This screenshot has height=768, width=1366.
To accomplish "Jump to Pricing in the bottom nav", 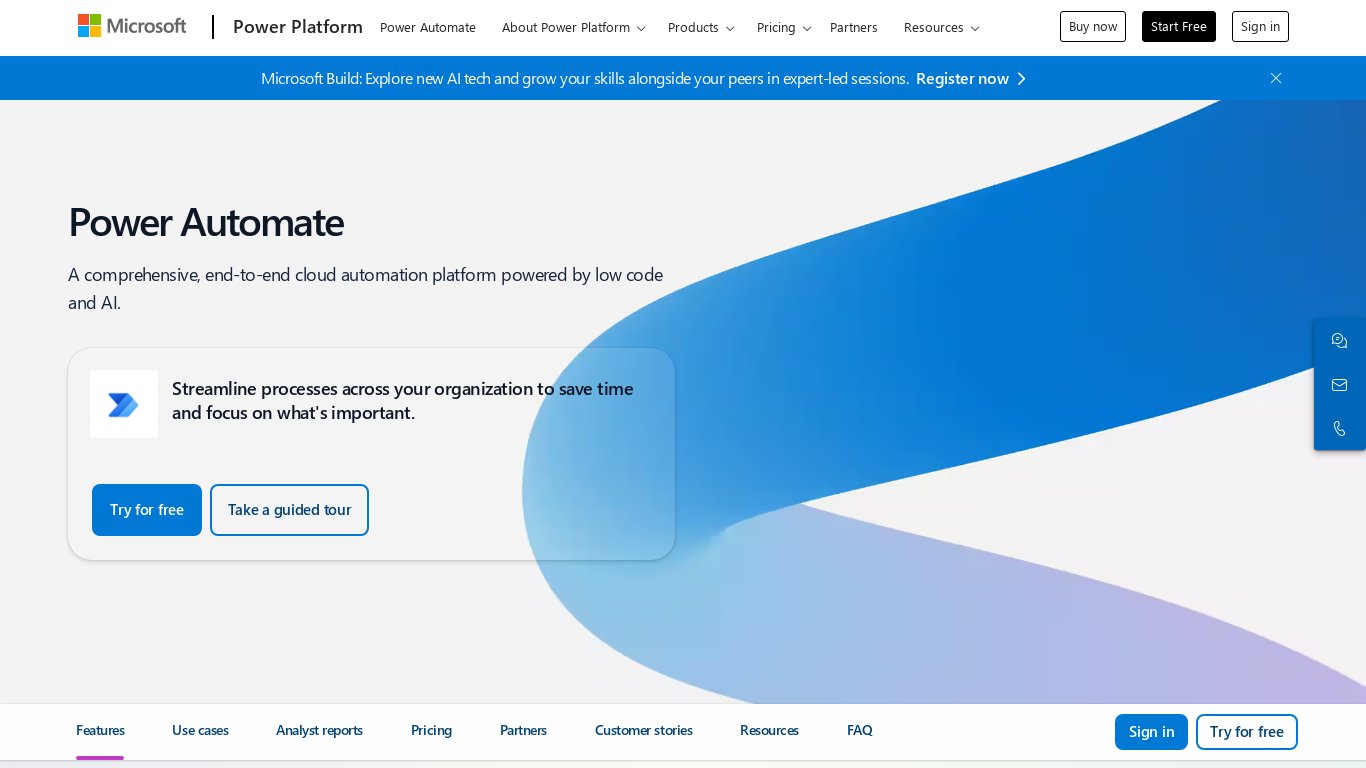I will point(431,731).
